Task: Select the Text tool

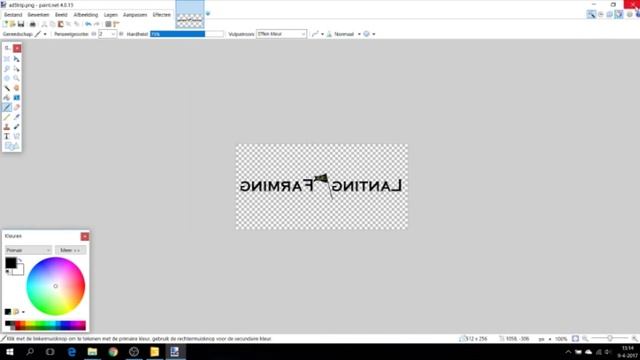Action: pos(7,137)
